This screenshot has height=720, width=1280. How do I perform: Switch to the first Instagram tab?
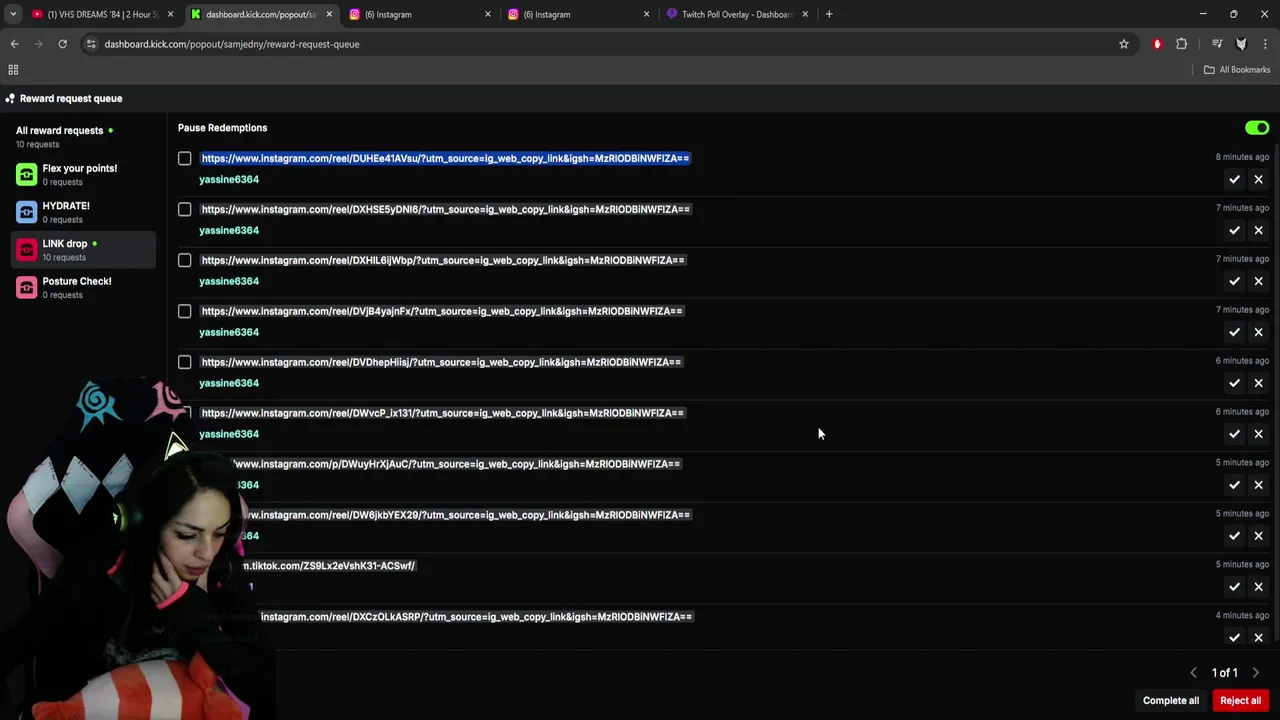[418, 14]
